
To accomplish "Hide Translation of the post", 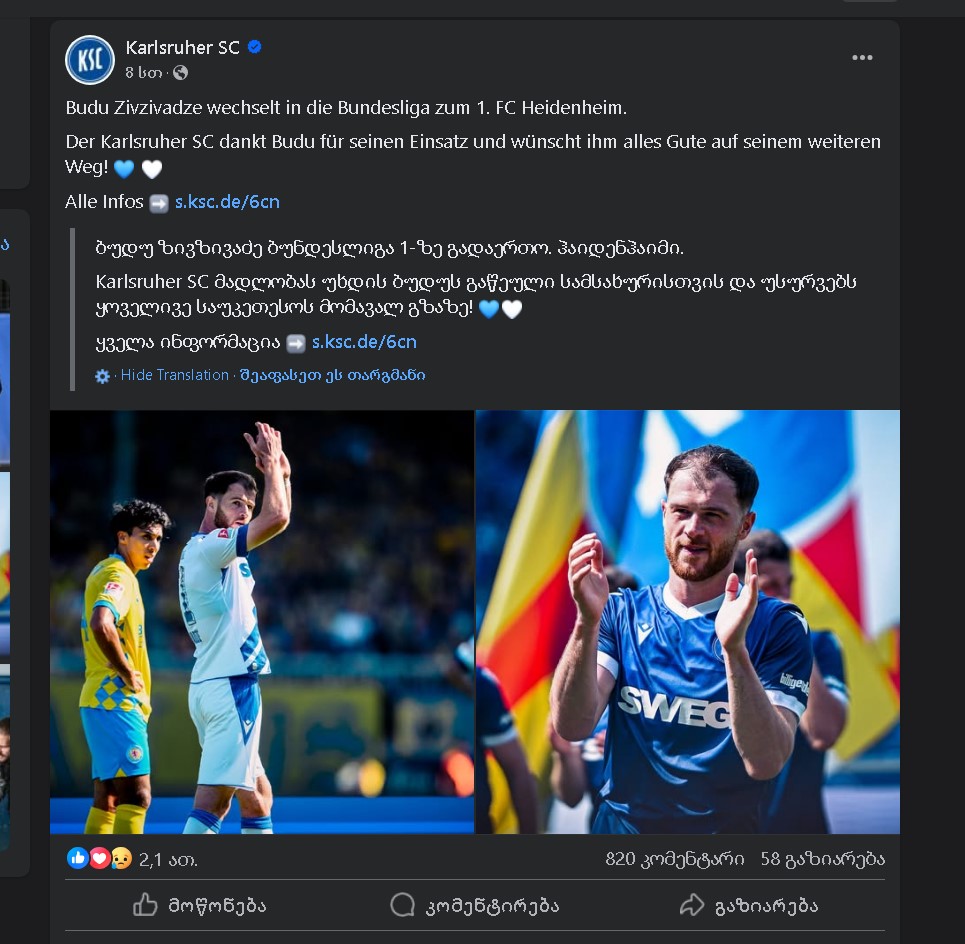I will pos(175,375).
